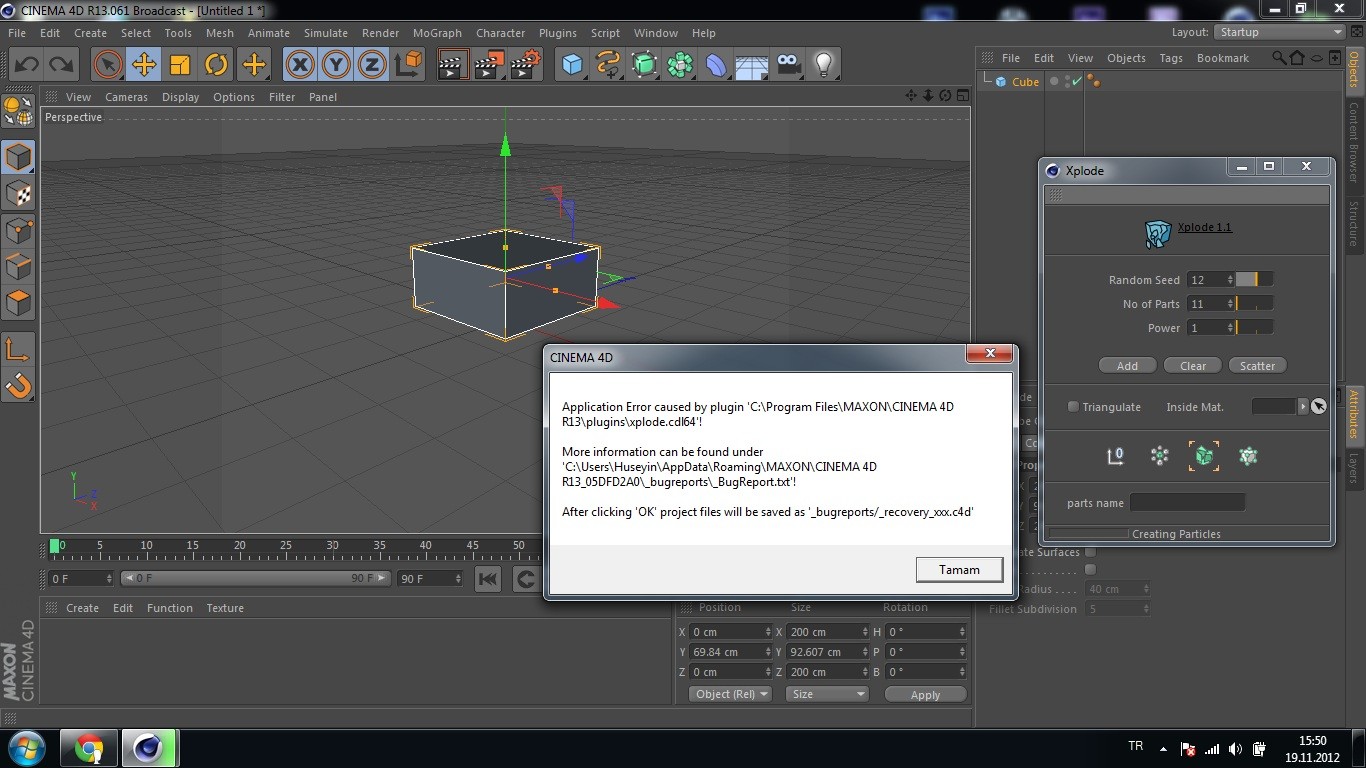This screenshot has height=768, width=1366.
Task: Open the MoGraph menu
Action: click(x=436, y=33)
